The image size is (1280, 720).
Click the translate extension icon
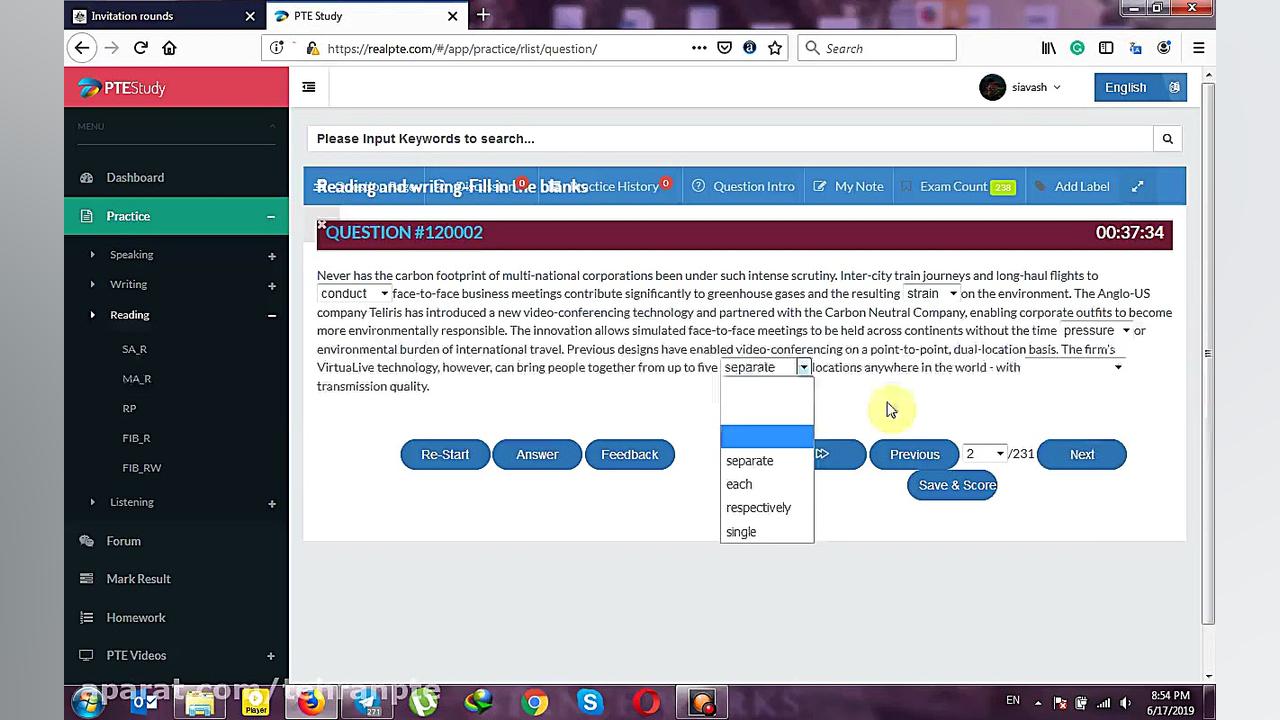tap(1135, 48)
